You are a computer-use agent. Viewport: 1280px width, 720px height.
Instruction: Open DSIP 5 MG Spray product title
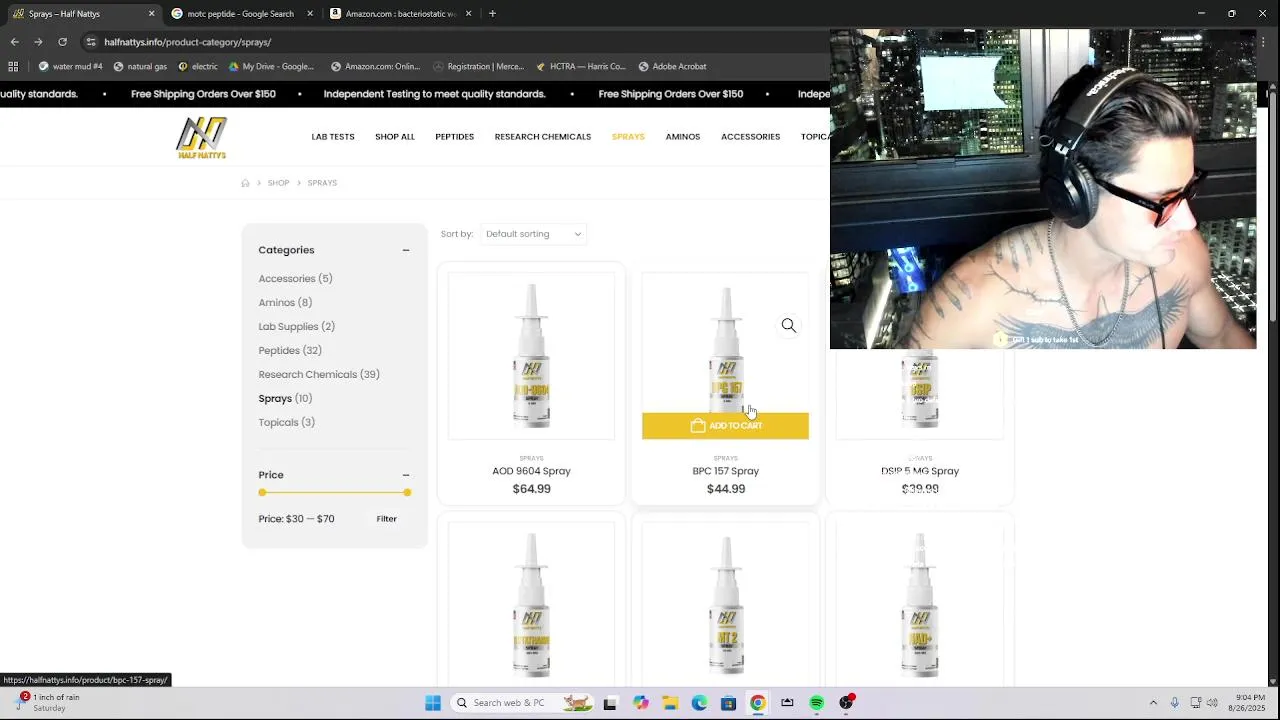pyautogui.click(x=920, y=471)
